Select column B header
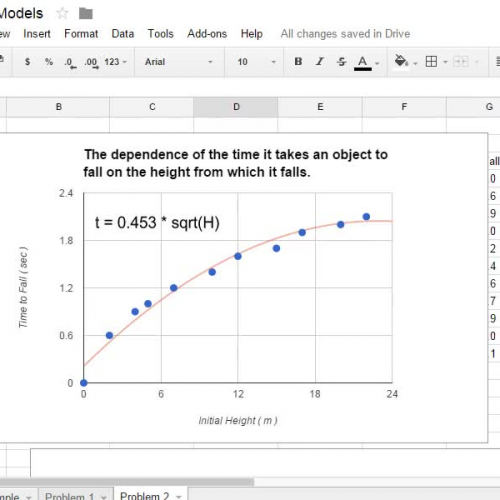Screen dimensions: 500x500 pos(58,107)
